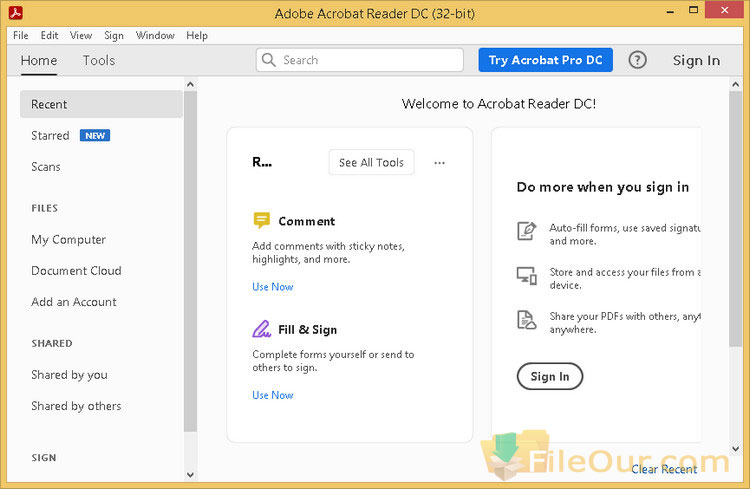Viewport: 750px width, 489px height.
Task: Click the NEW badge beside Starred
Action: click(95, 135)
